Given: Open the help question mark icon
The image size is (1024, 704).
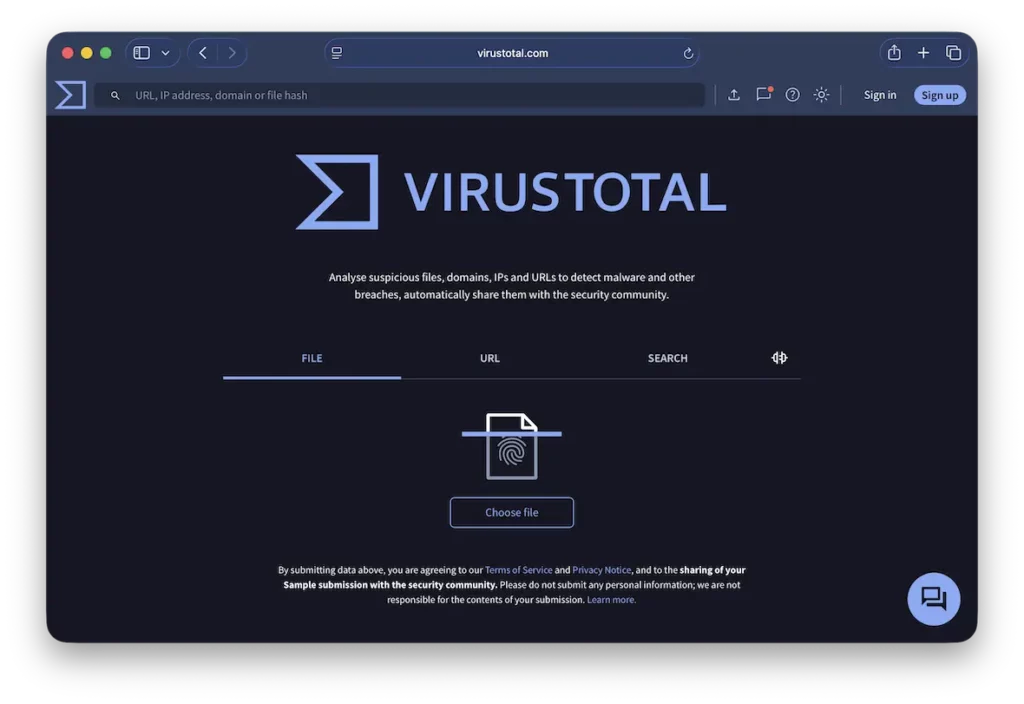Looking at the screenshot, I should [793, 94].
